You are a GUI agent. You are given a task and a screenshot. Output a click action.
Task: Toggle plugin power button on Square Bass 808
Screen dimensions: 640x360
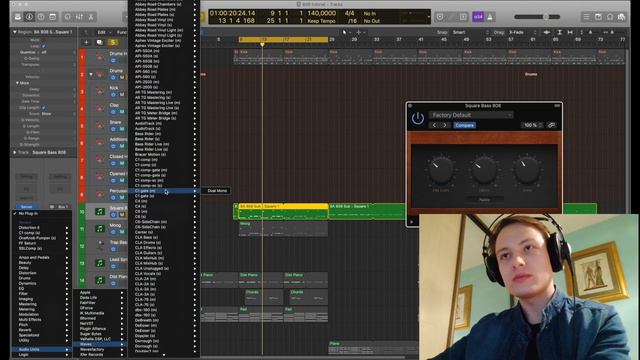[x=418, y=119]
